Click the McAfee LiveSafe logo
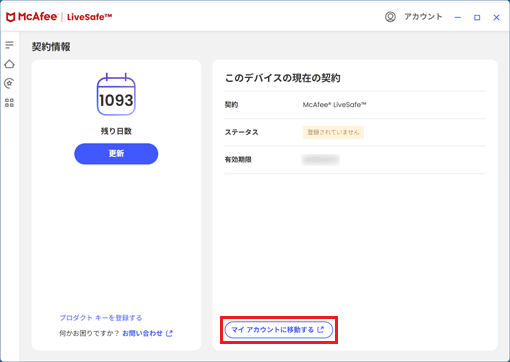This screenshot has width=510, height=362. tap(59, 17)
